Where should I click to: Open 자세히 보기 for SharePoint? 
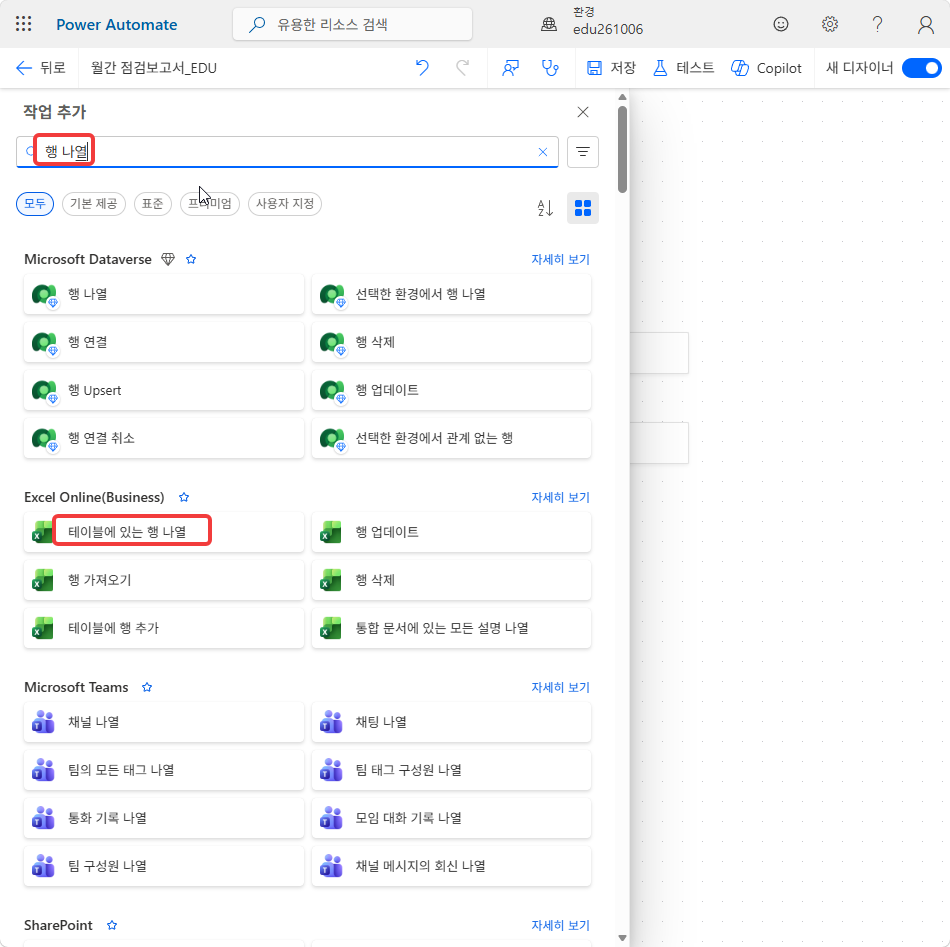560,926
